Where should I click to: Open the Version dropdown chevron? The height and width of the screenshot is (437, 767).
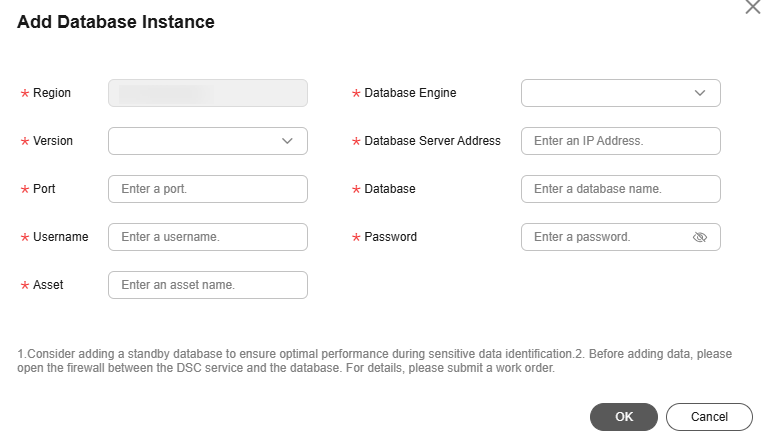(287, 141)
